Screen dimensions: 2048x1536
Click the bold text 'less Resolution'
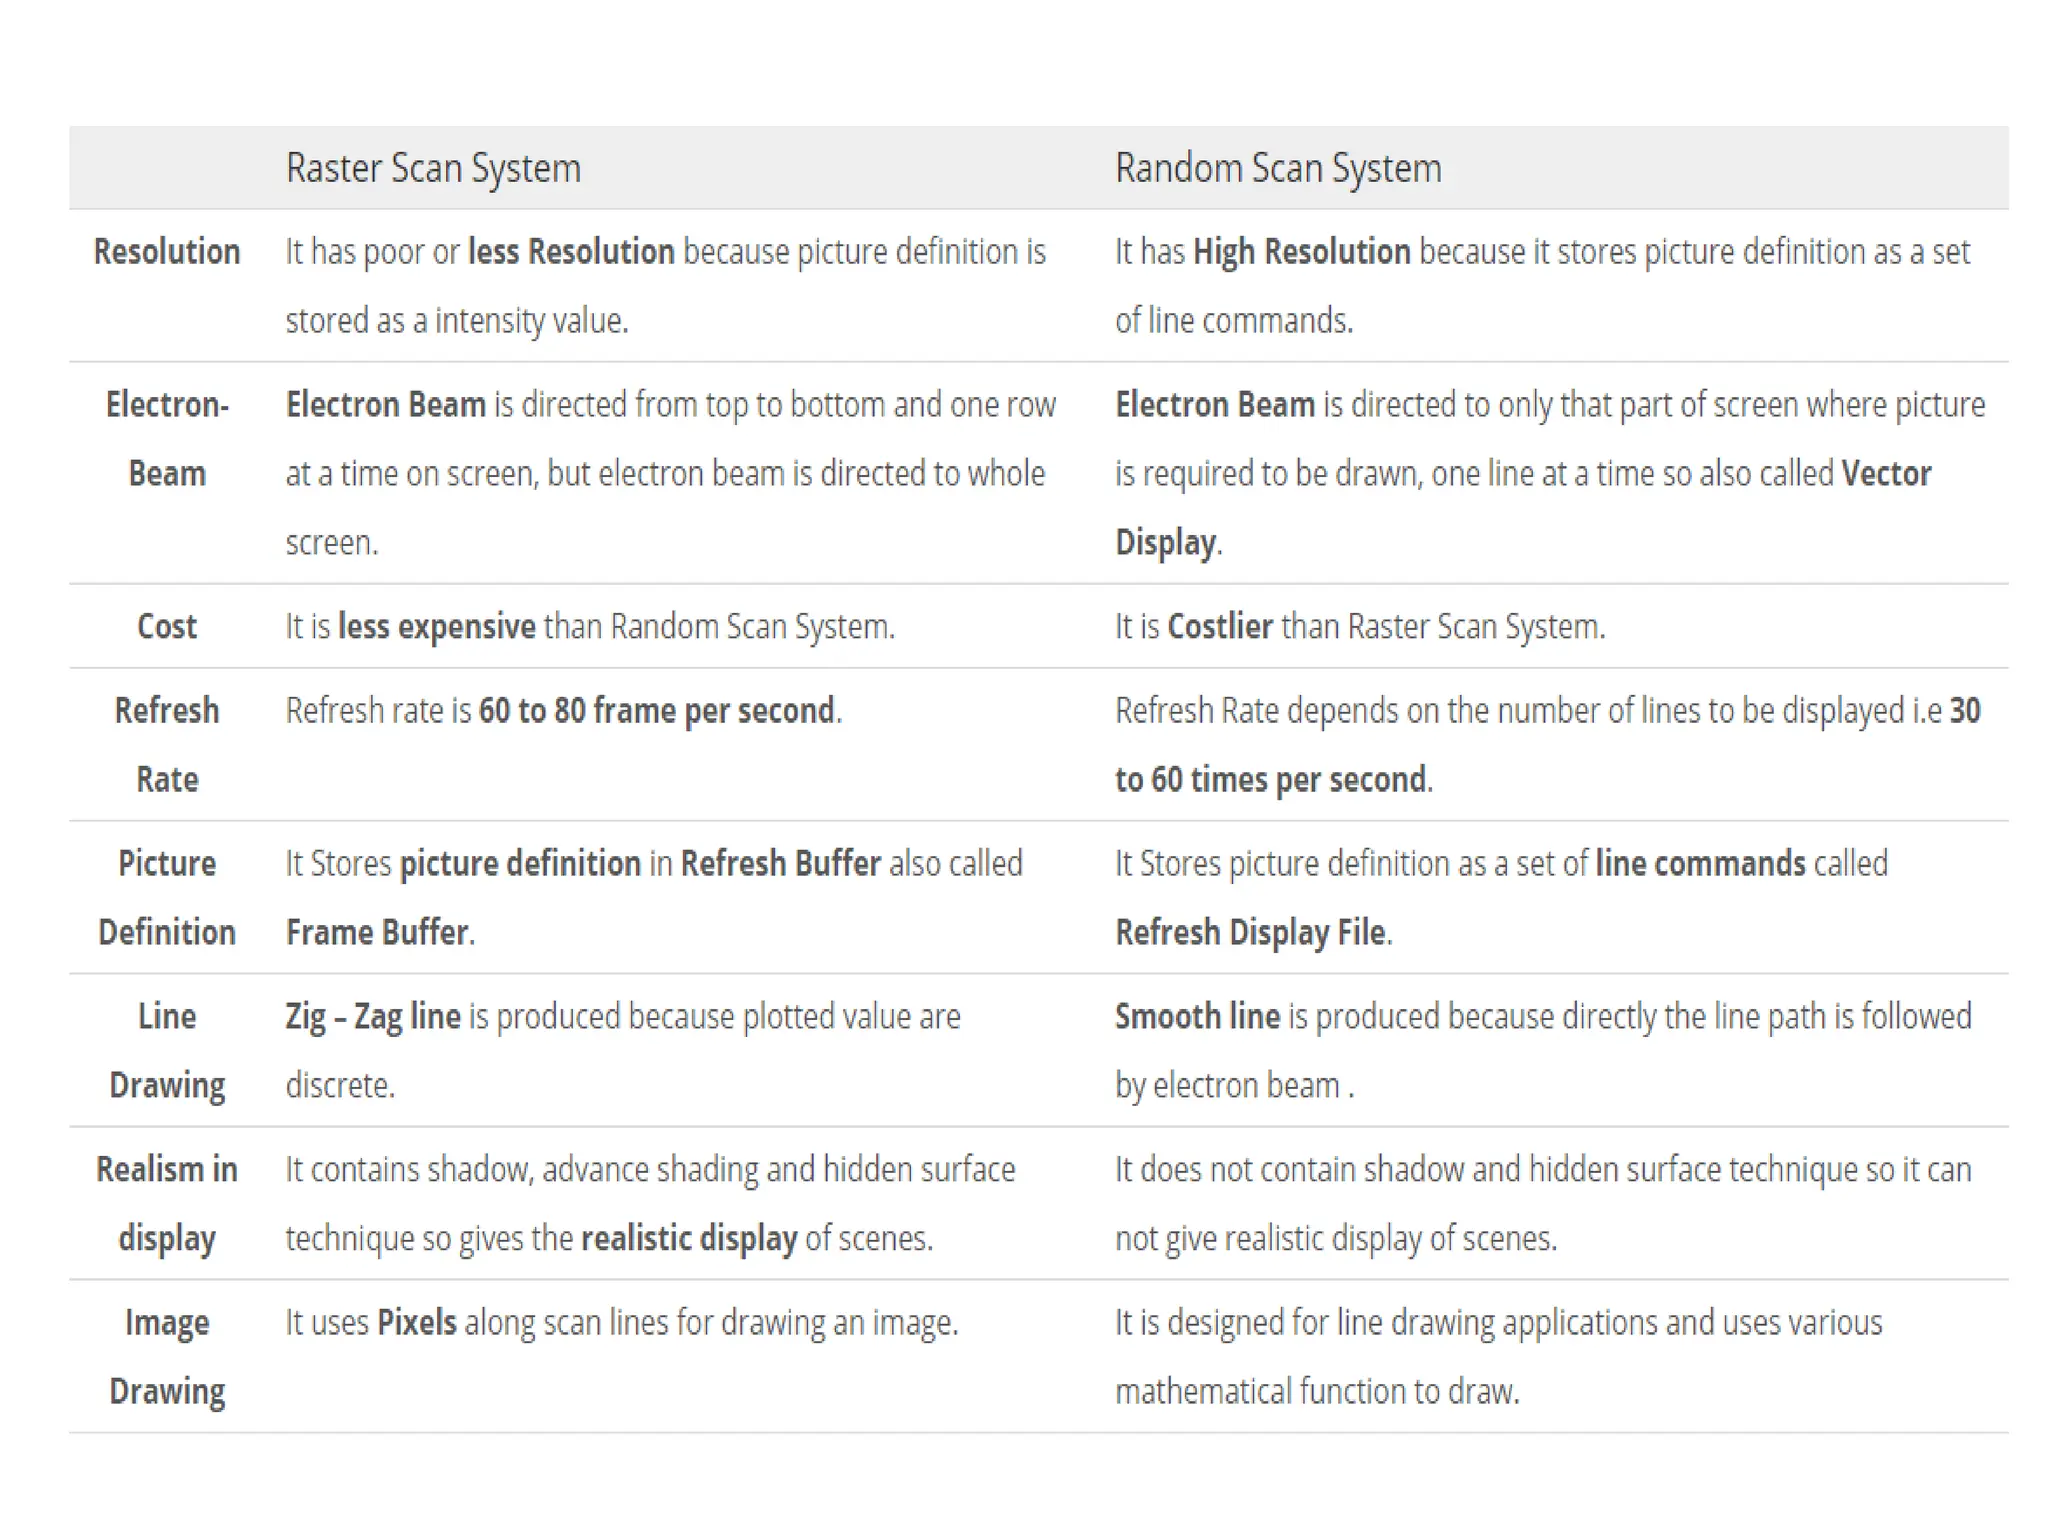click(x=571, y=252)
